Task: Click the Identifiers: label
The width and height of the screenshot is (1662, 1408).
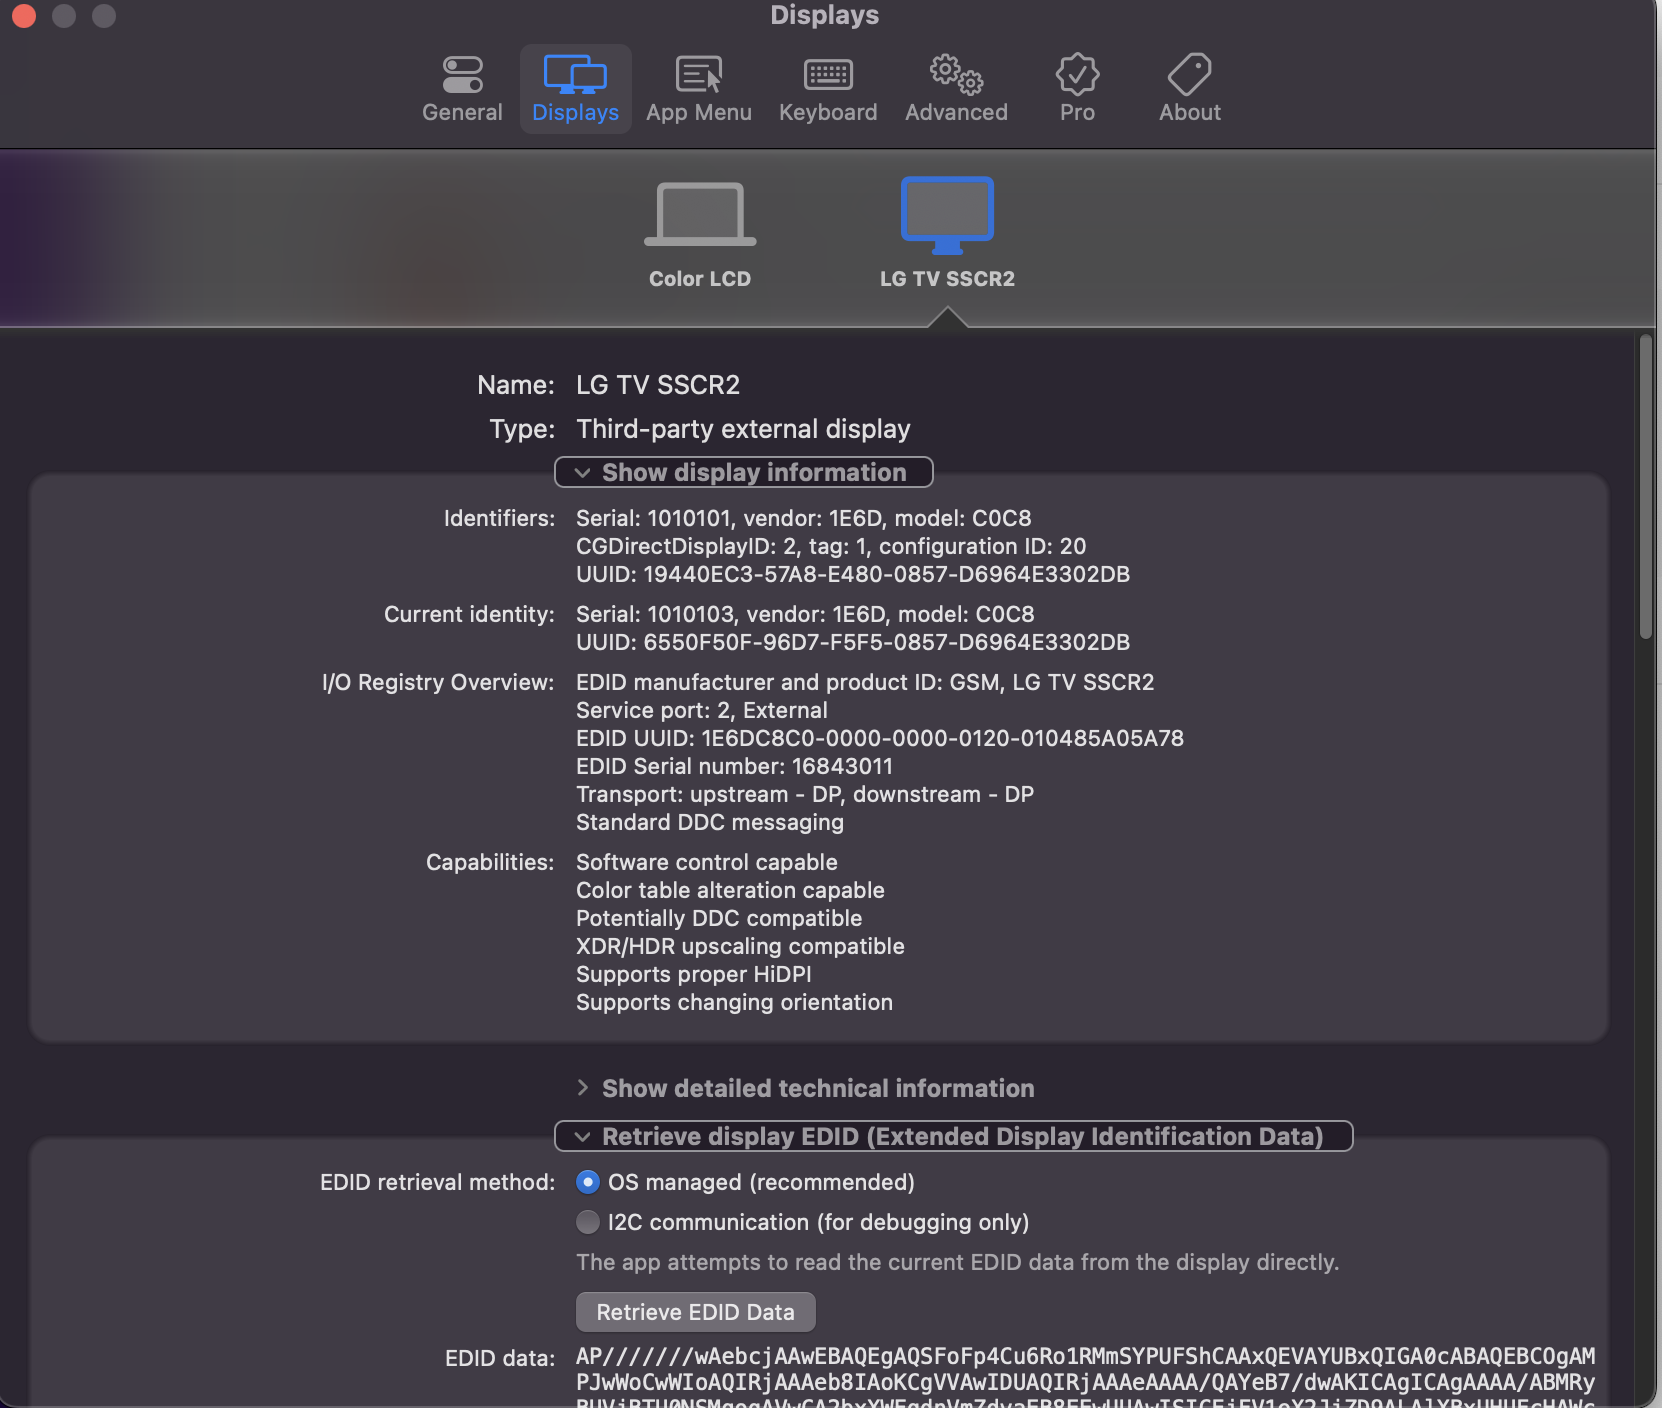Action: click(499, 518)
